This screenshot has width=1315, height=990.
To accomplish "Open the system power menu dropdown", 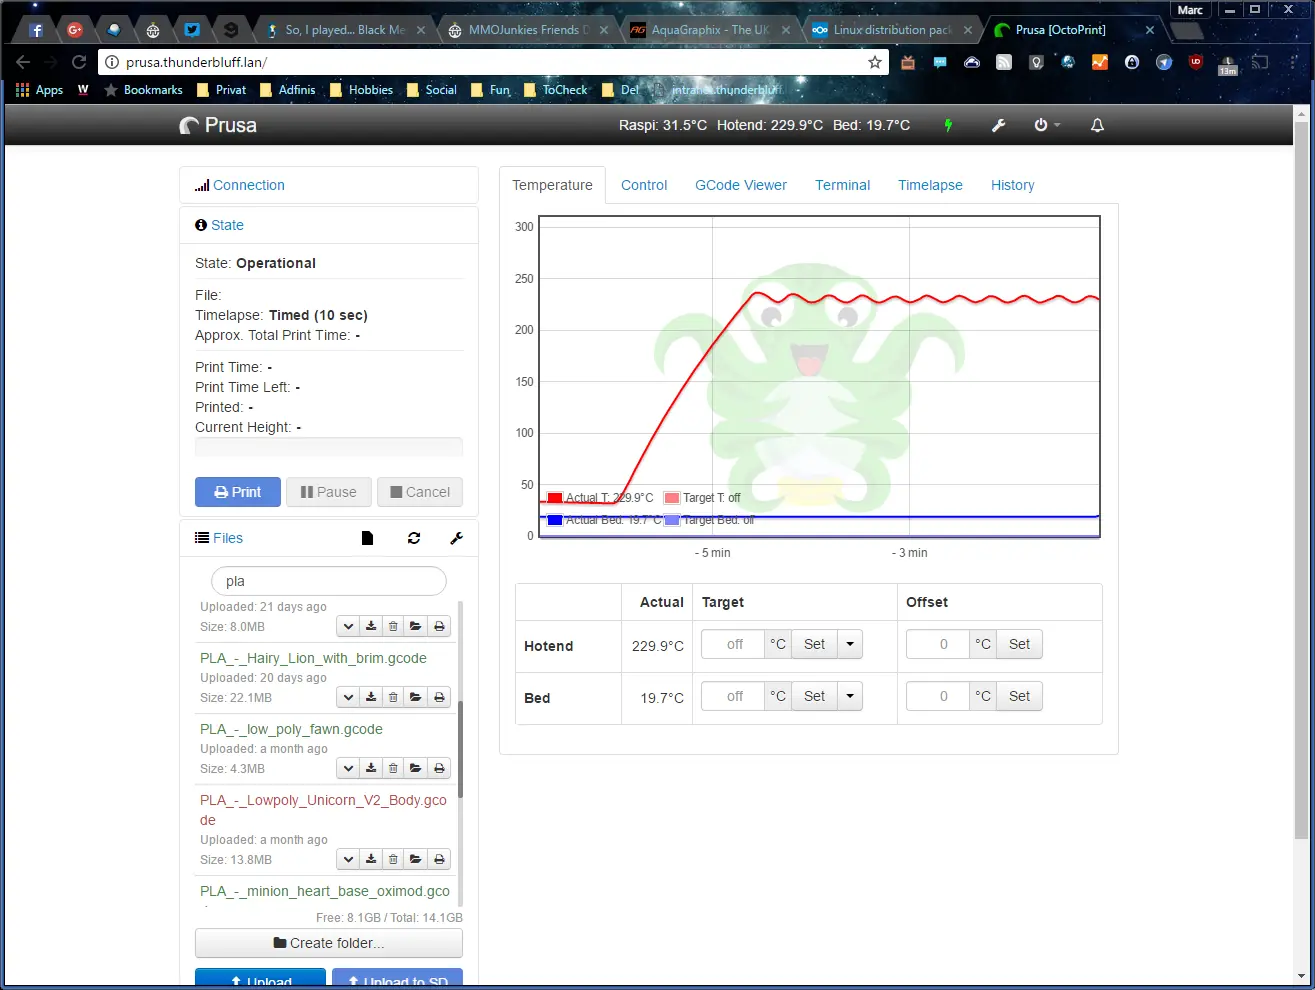I will pos(1046,125).
